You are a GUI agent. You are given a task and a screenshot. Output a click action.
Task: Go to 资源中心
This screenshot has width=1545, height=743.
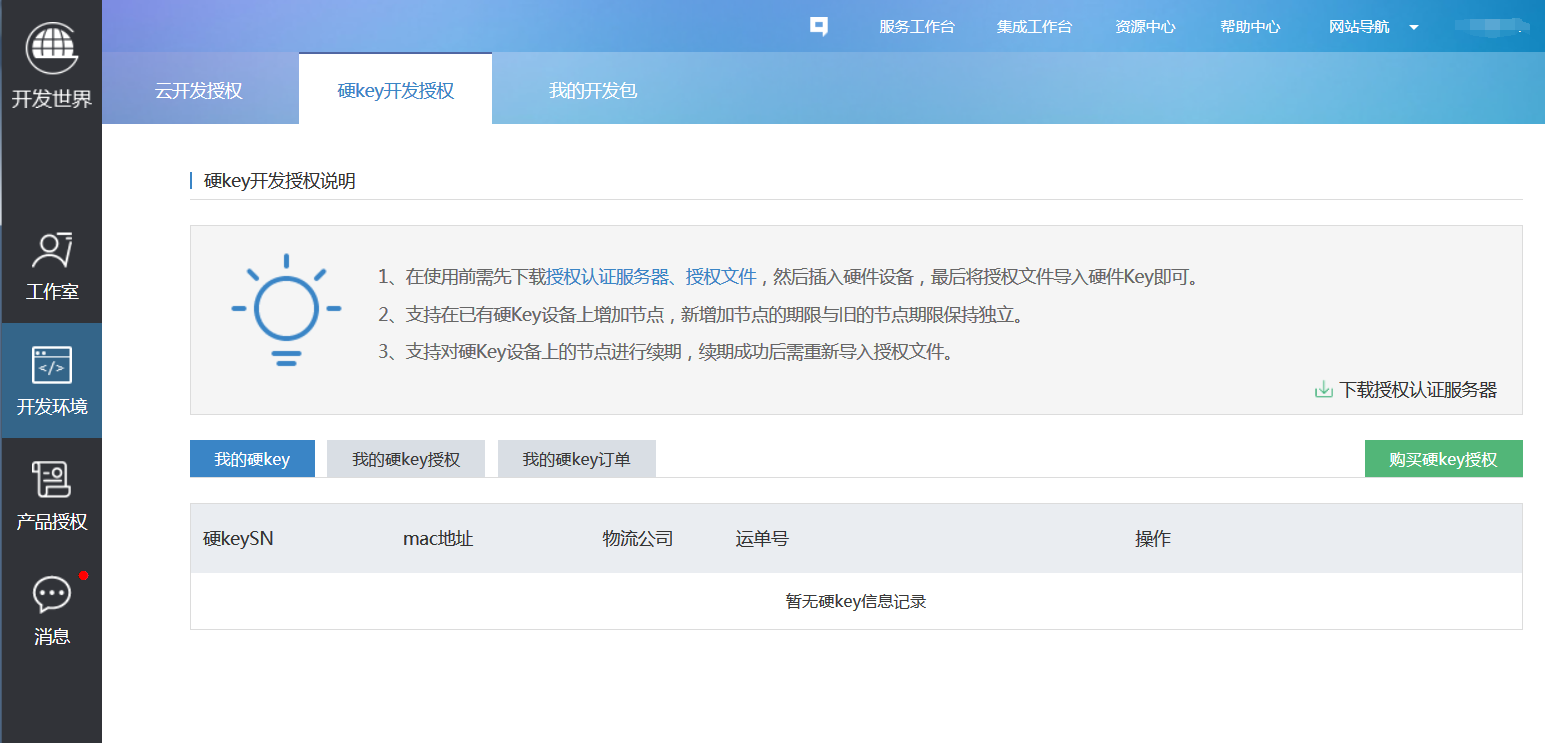(x=1145, y=27)
